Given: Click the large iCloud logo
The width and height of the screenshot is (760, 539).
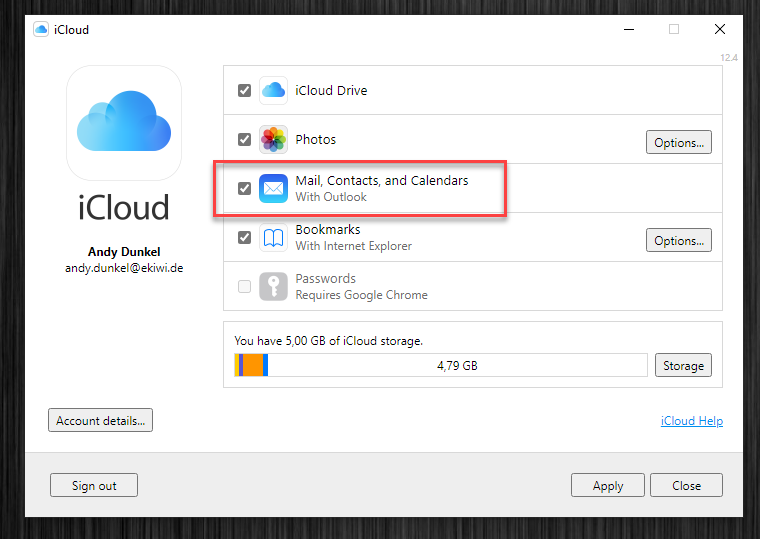Looking at the screenshot, I should (x=124, y=123).
